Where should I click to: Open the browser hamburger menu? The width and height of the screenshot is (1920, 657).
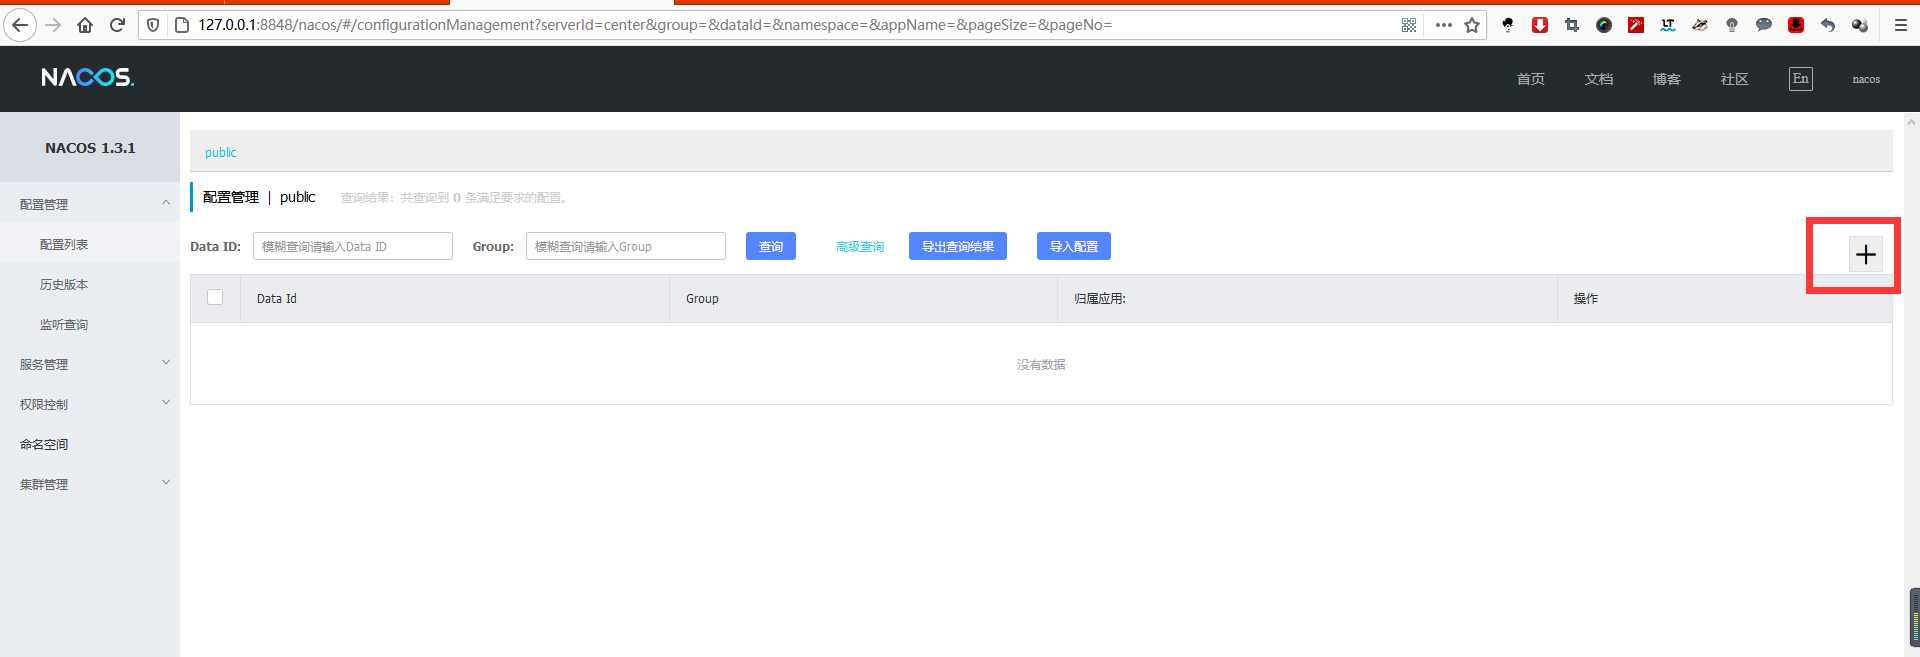pyautogui.click(x=1901, y=25)
